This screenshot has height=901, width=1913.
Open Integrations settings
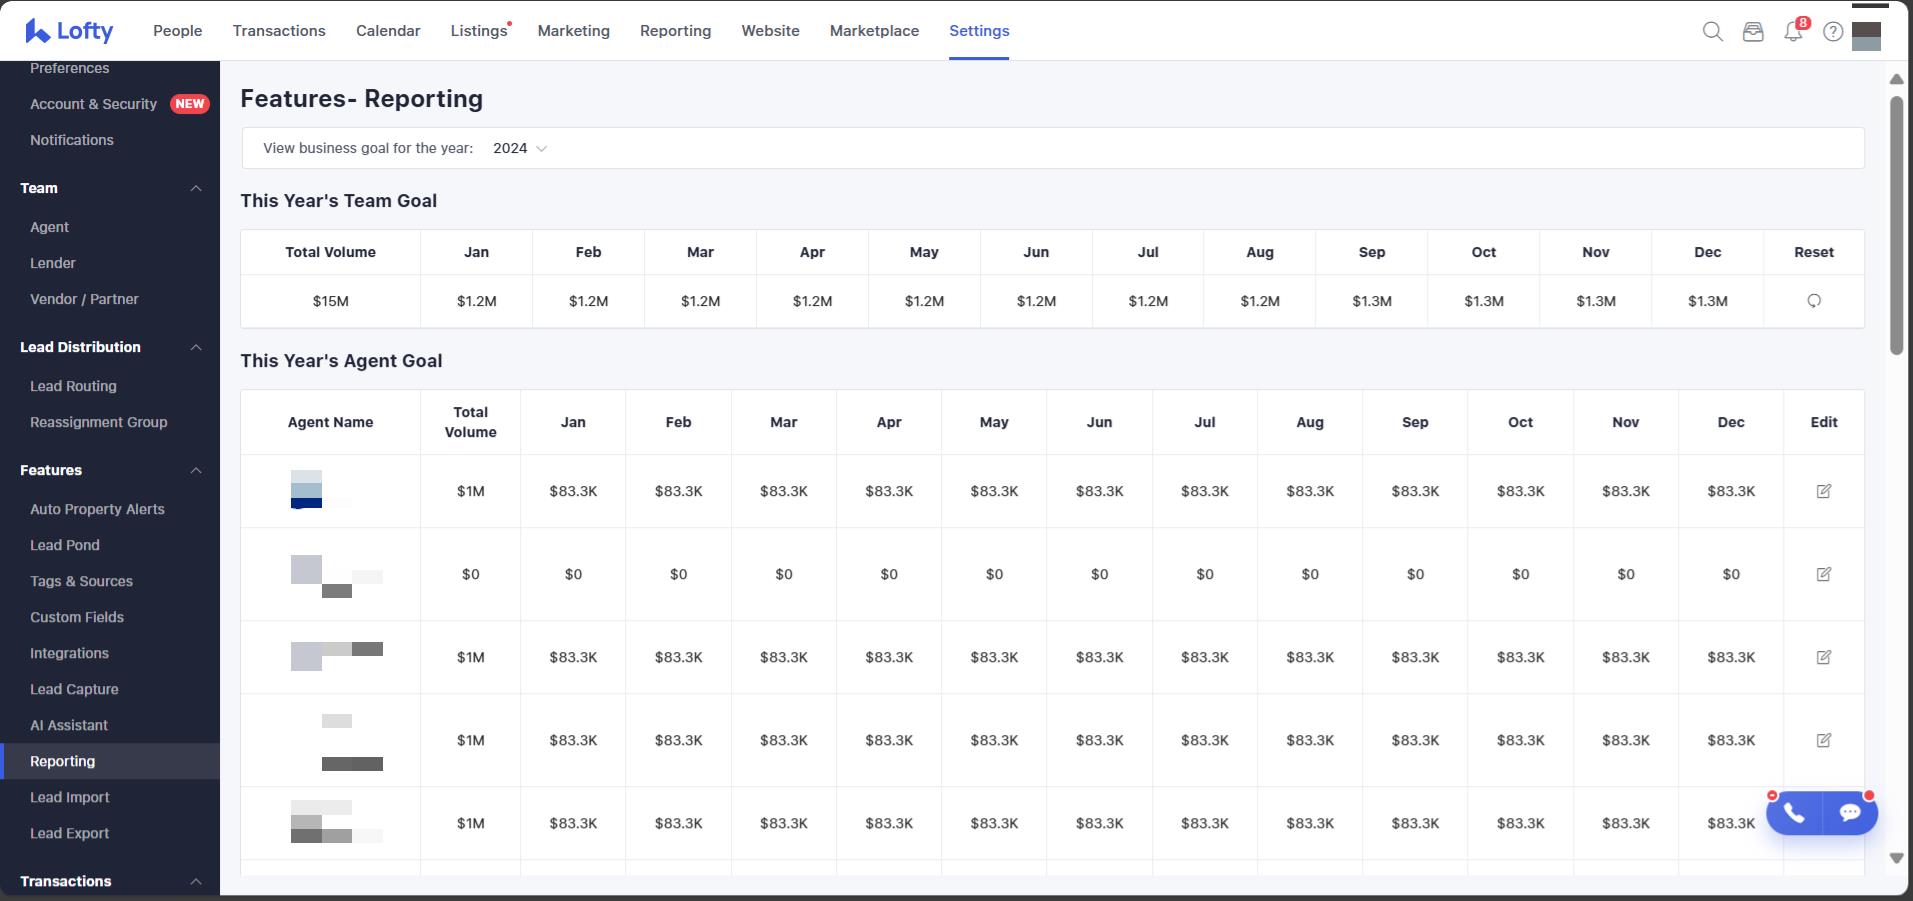tap(69, 653)
